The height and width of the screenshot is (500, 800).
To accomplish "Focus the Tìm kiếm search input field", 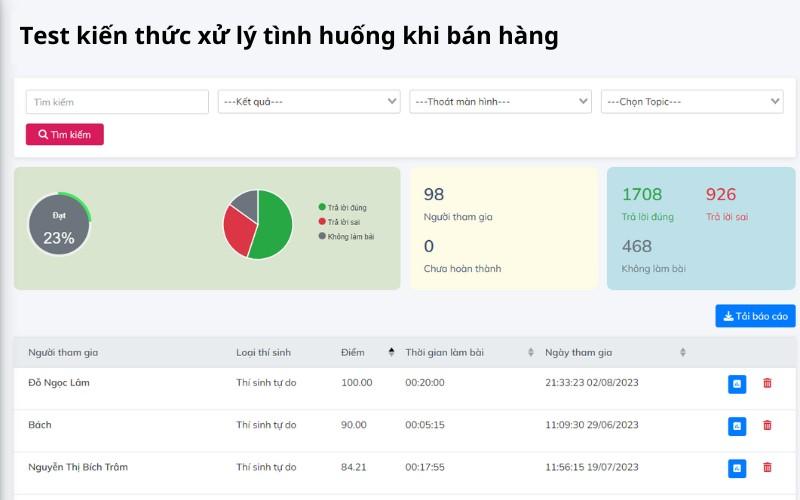I will coord(117,102).
